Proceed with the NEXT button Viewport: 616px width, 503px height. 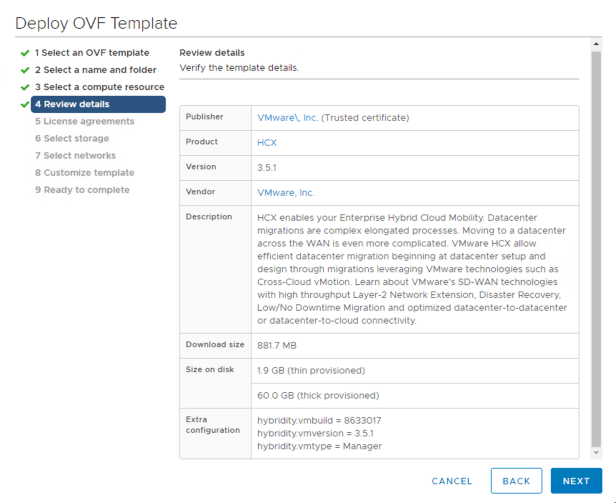pyautogui.click(x=576, y=481)
